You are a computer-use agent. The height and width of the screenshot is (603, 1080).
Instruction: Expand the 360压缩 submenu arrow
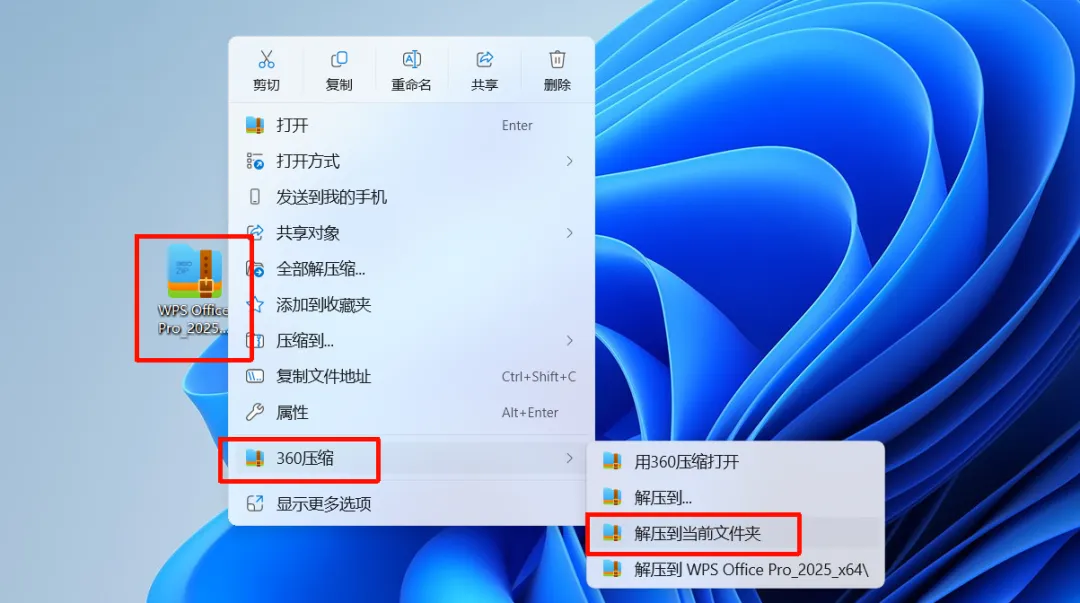click(569, 458)
